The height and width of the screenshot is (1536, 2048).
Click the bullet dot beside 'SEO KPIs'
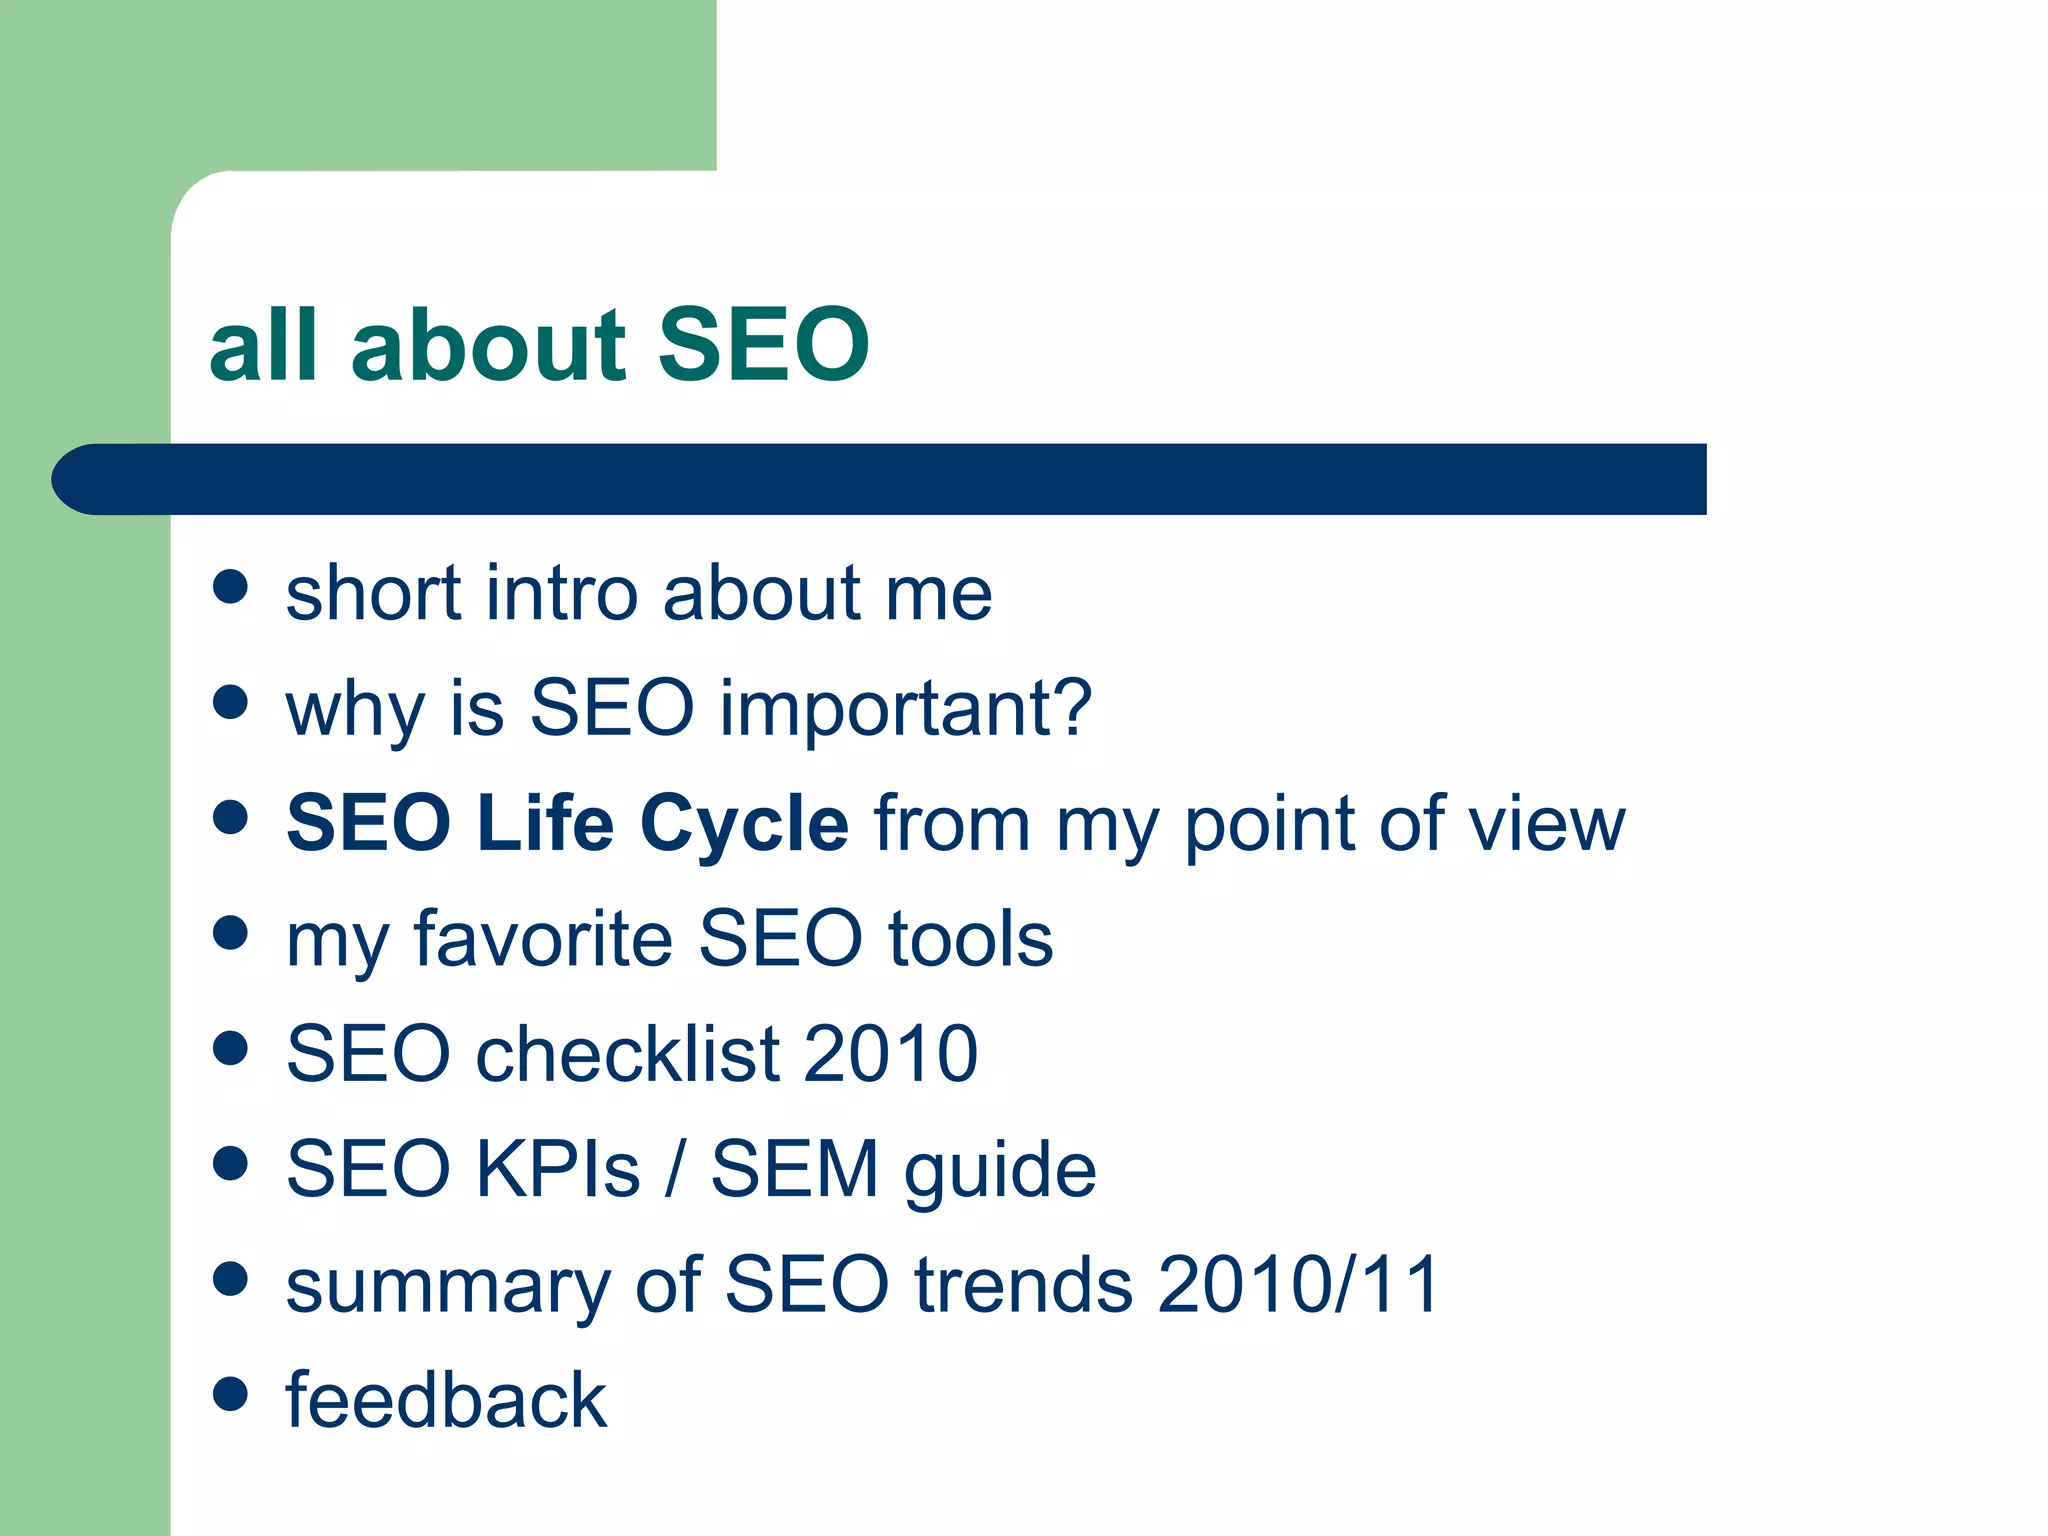tap(231, 1163)
